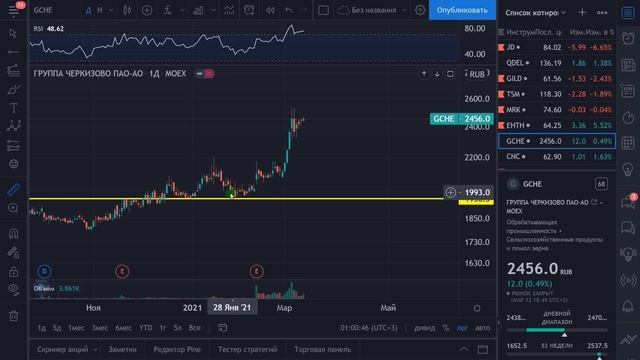Open the Fibonacci tools group
This screenshot has width=640, height=360.
pos(13,70)
